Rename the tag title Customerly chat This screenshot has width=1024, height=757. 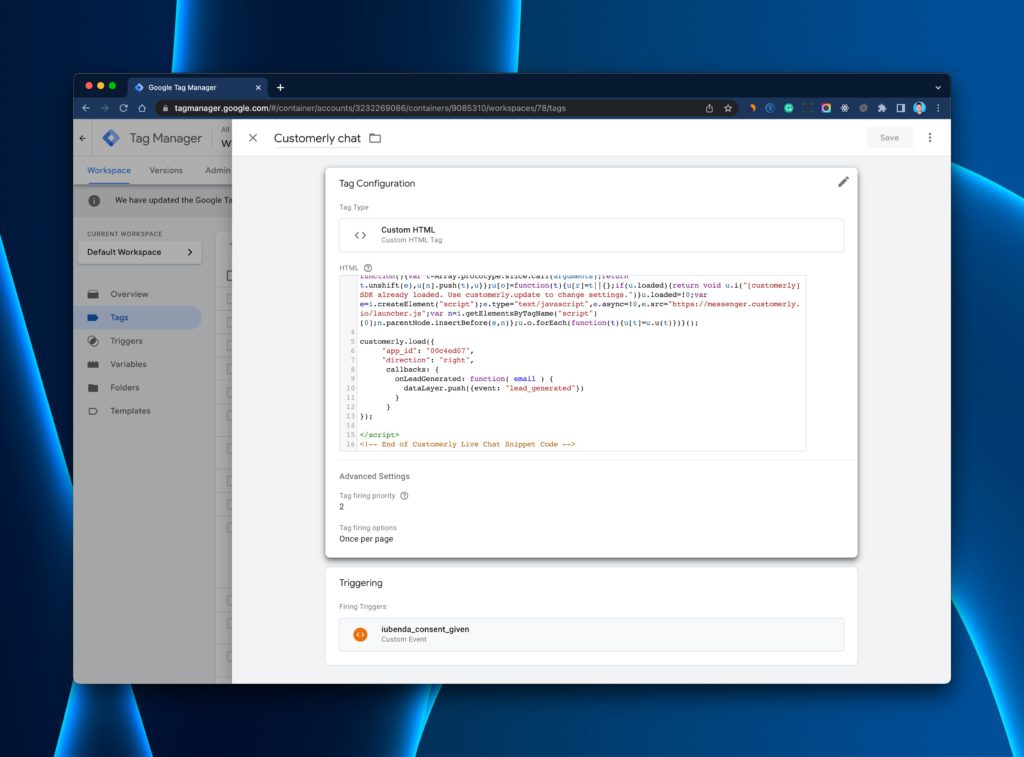click(317, 138)
